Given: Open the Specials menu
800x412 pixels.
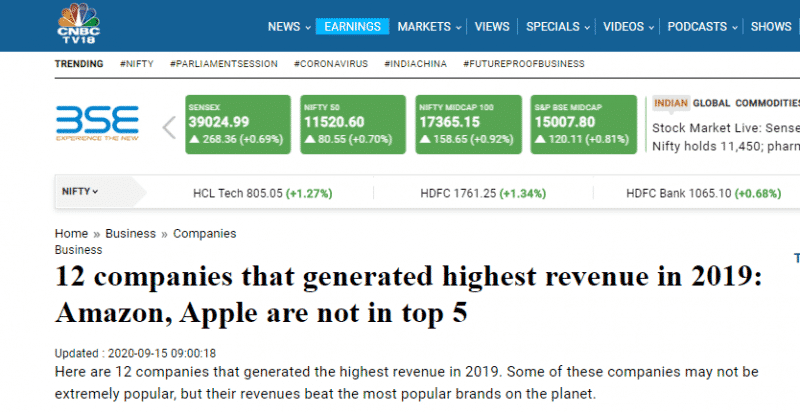Looking at the screenshot, I should click(x=553, y=27).
